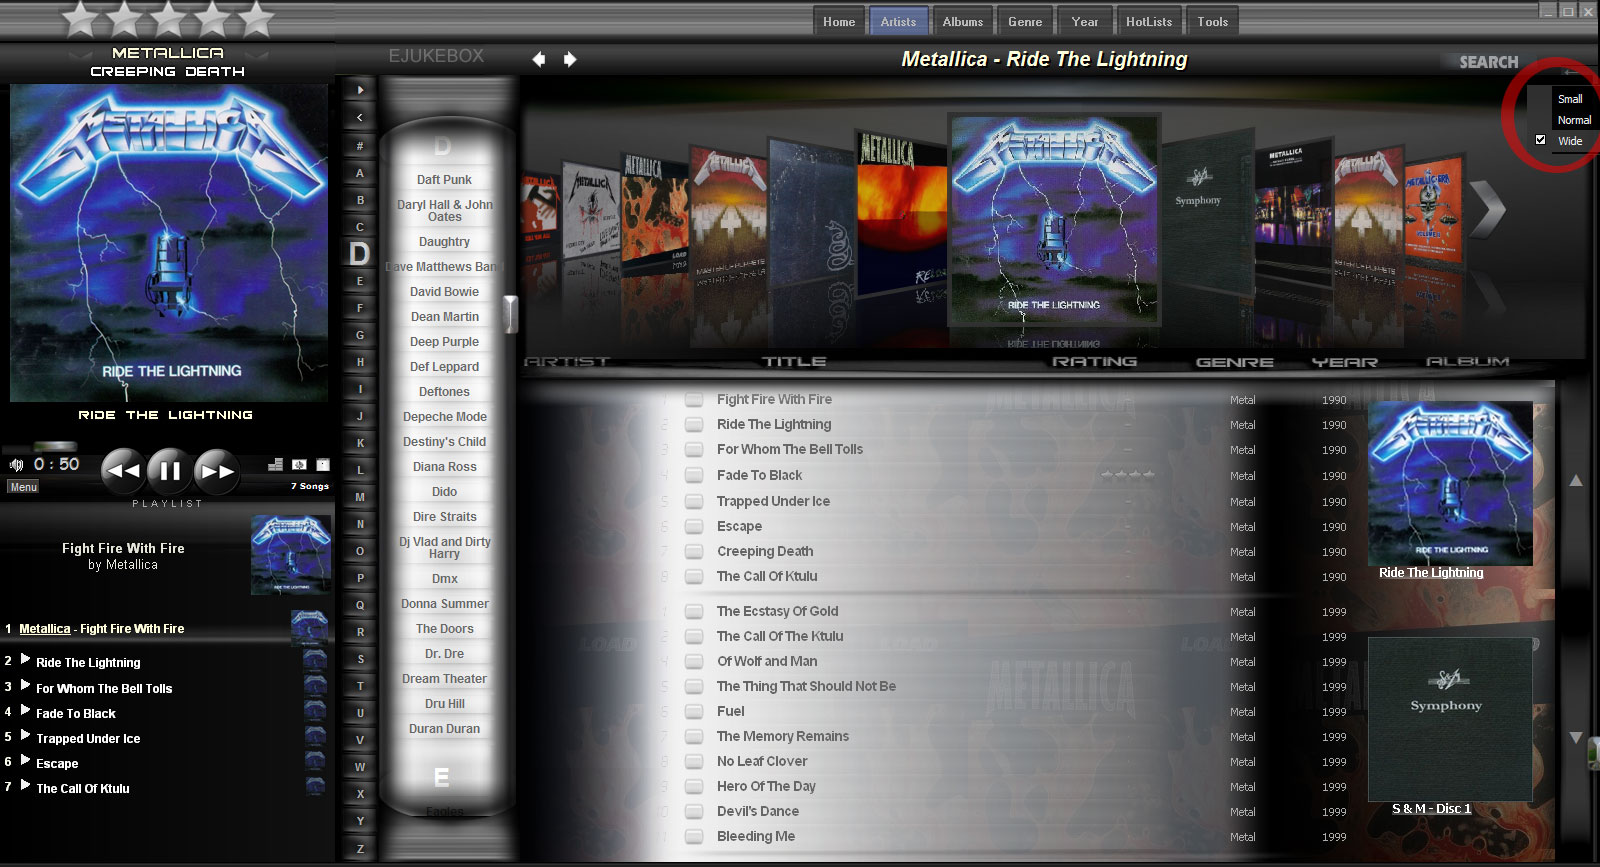Rate the fifth star in the top bar
The height and width of the screenshot is (867, 1600).
point(256,18)
